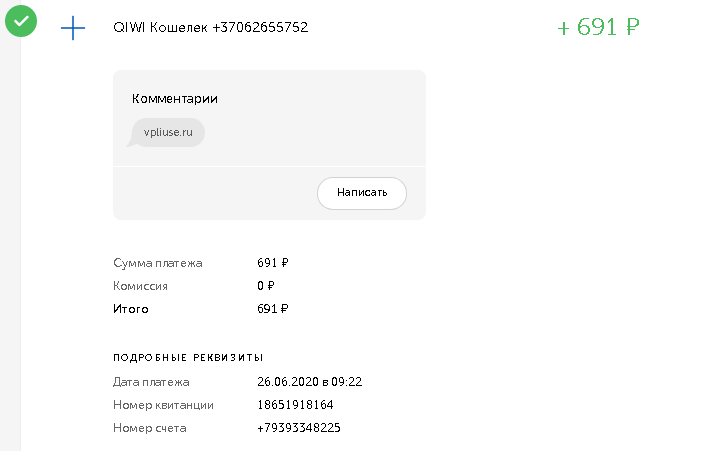Click the green checkmark status icon
The height and width of the screenshot is (451, 702).
pos(21,21)
